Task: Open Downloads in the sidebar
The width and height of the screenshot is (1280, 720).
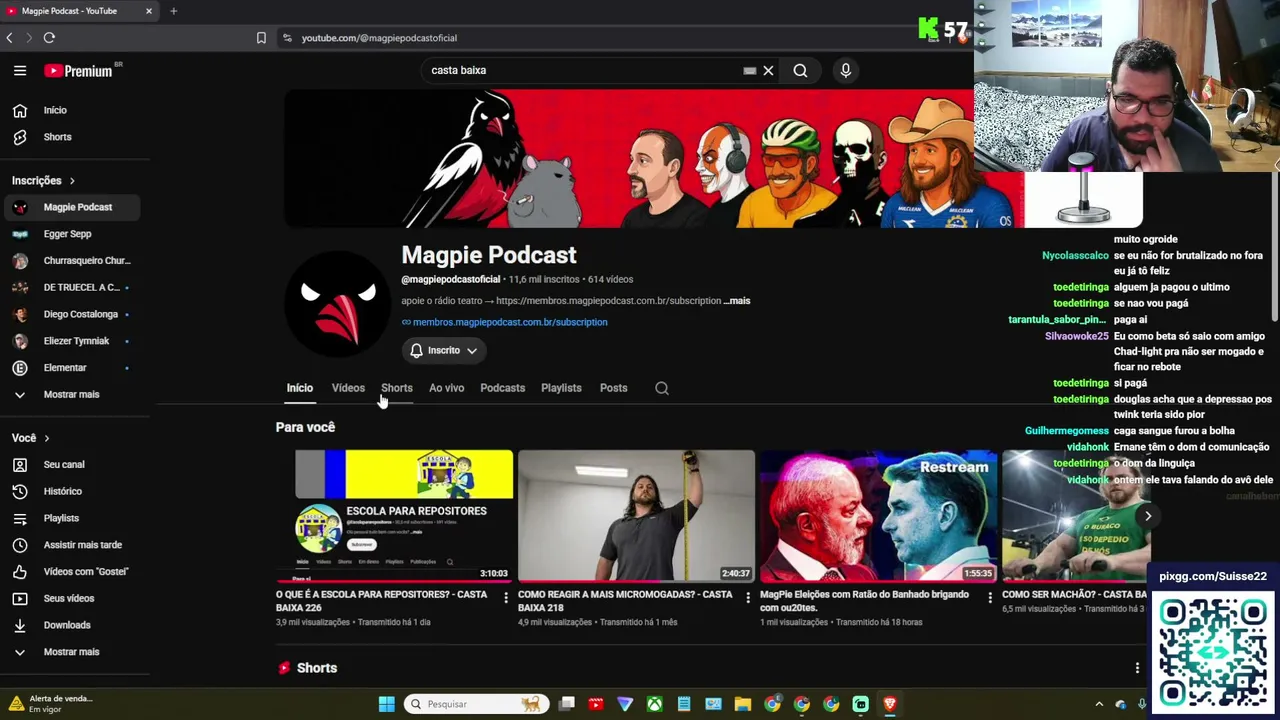Action: point(70,625)
